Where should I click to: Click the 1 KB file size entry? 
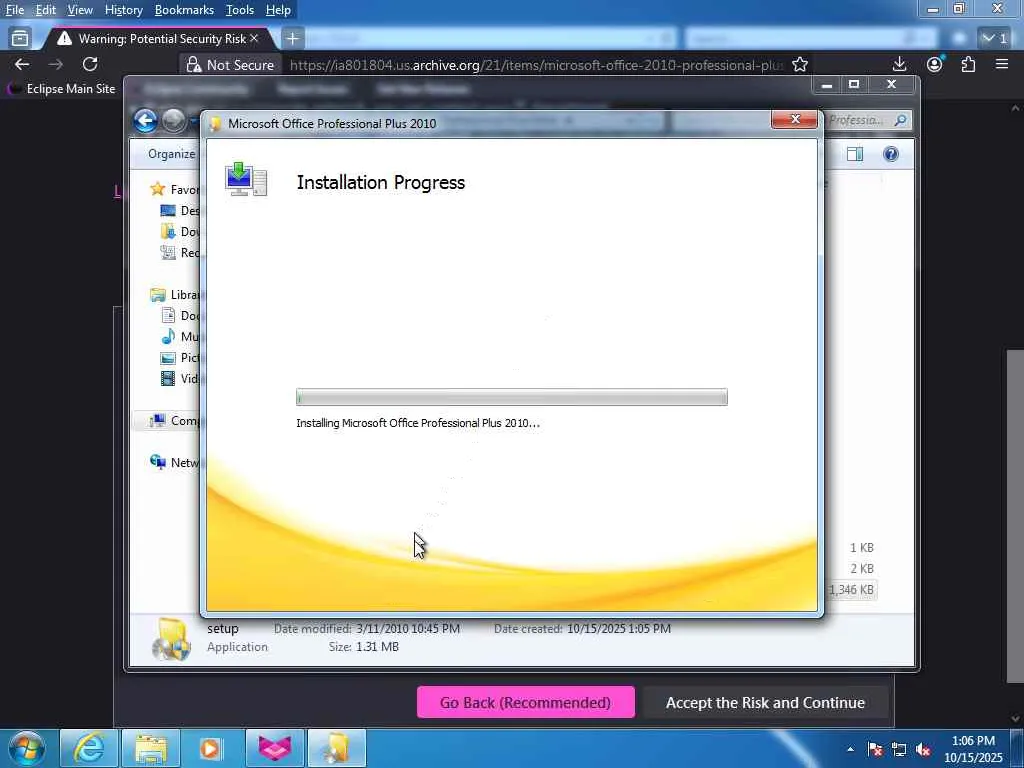tap(861, 548)
